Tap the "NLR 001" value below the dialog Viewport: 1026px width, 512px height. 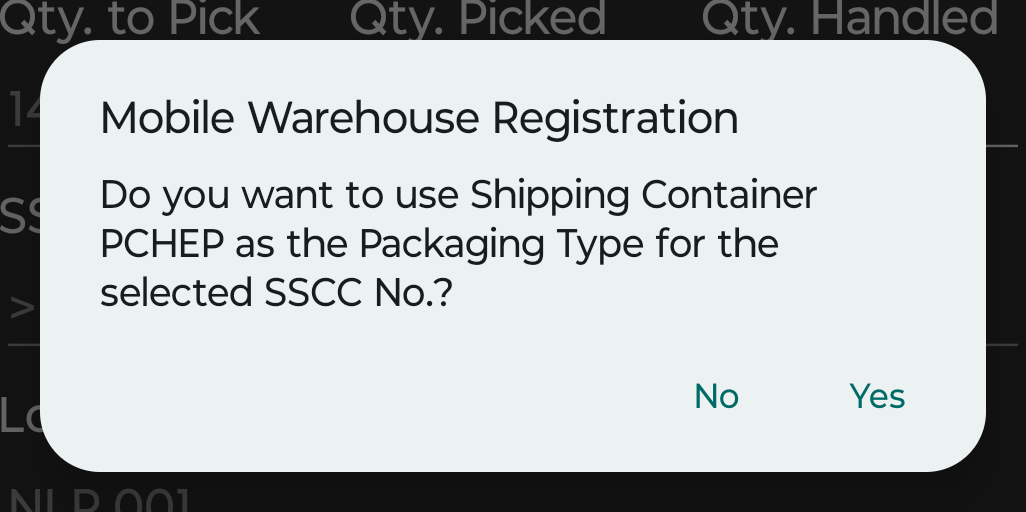[98, 499]
